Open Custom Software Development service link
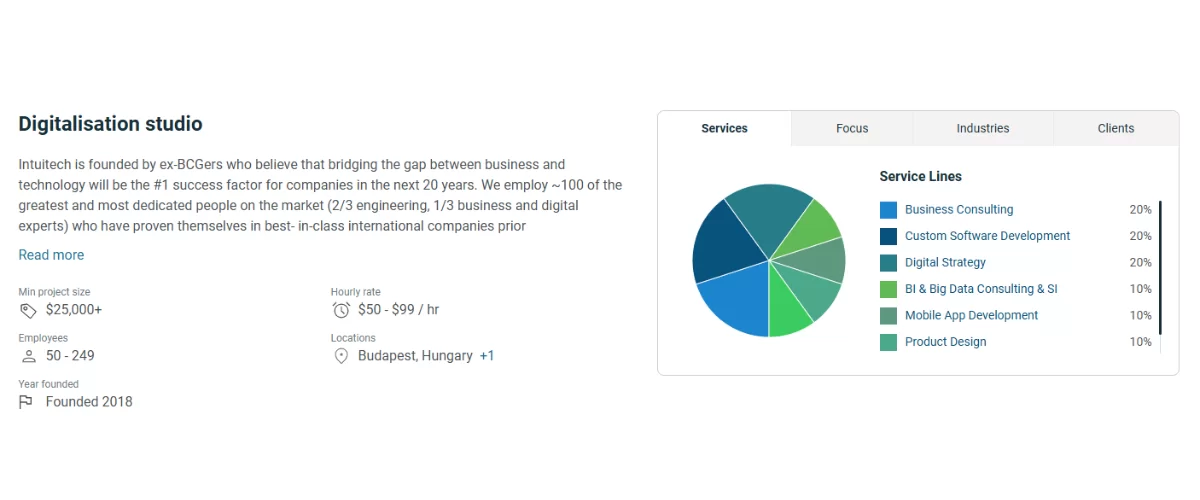The width and height of the screenshot is (1200, 500). tap(987, 236)
